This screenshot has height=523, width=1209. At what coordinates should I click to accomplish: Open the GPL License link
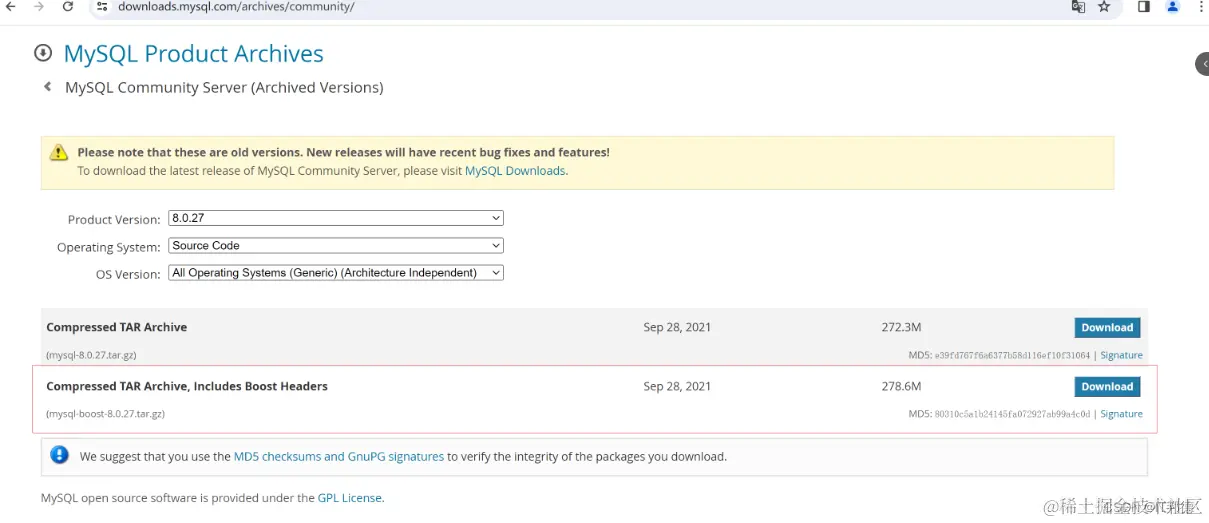349,497
